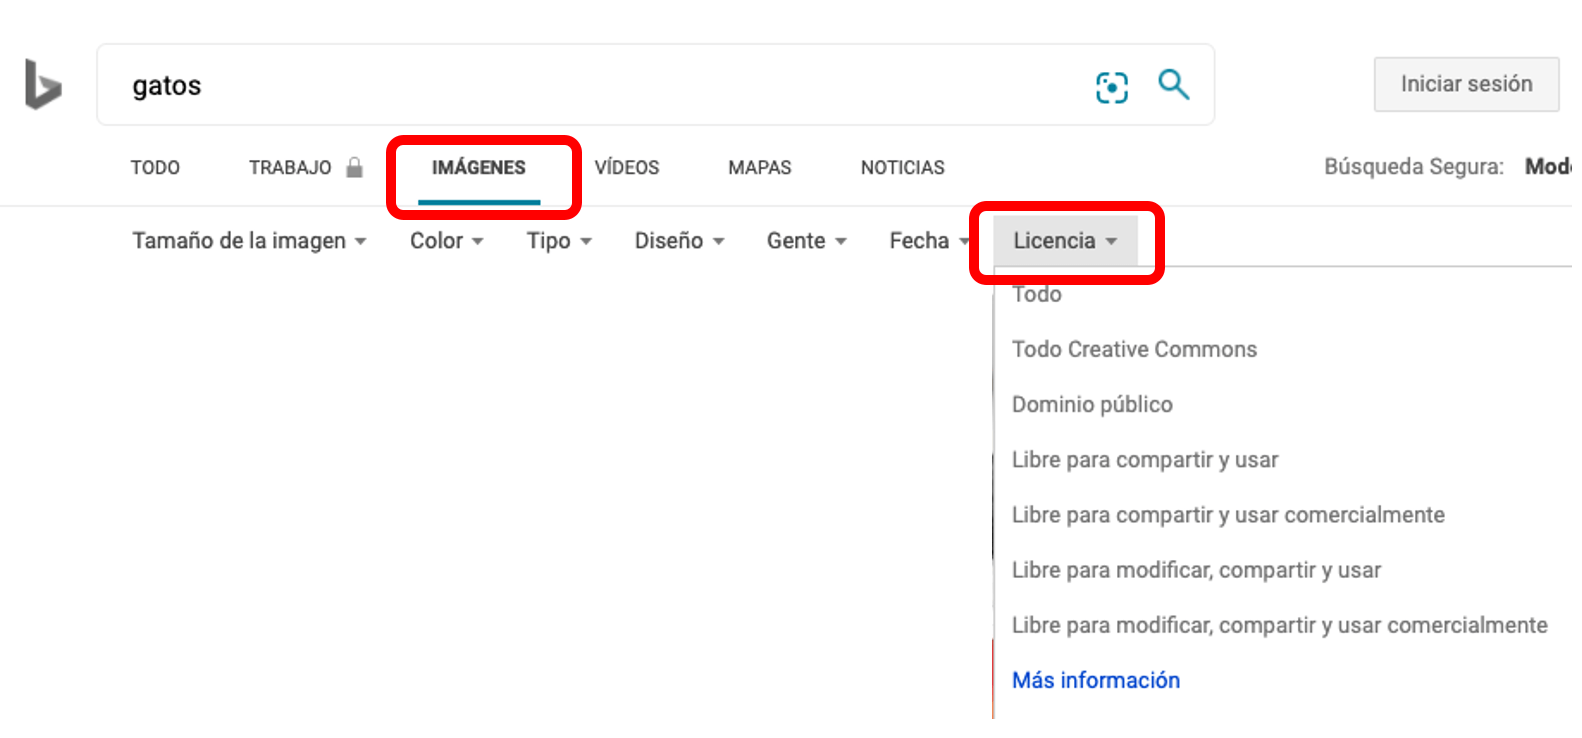Select Dominio público license option
This screenshot has height=738, width=1582.
(1092, 405)
